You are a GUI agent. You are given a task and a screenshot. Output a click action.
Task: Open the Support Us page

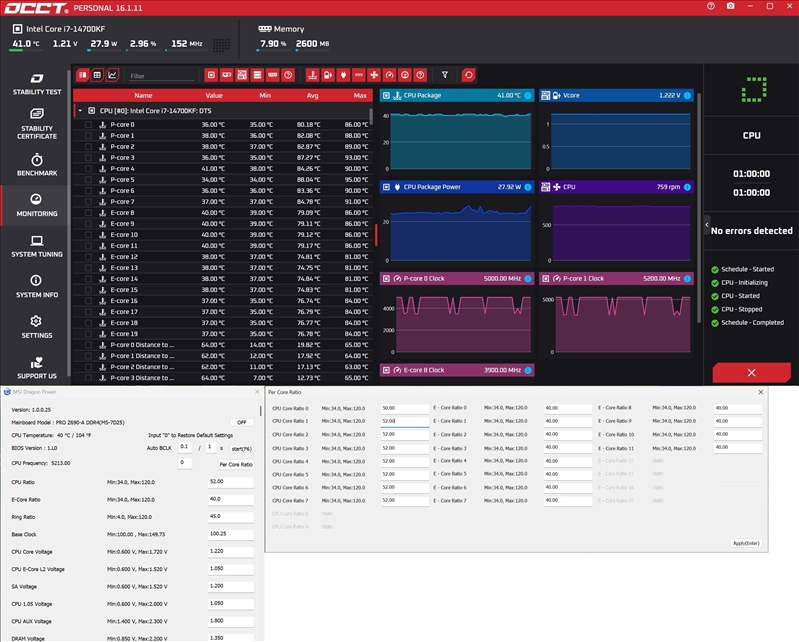[x=37, y=368]
